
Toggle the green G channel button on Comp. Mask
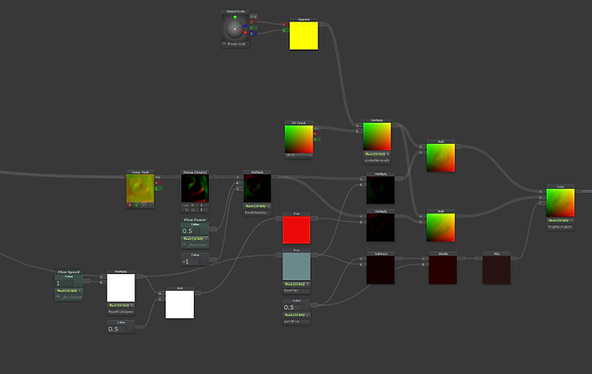137,205
